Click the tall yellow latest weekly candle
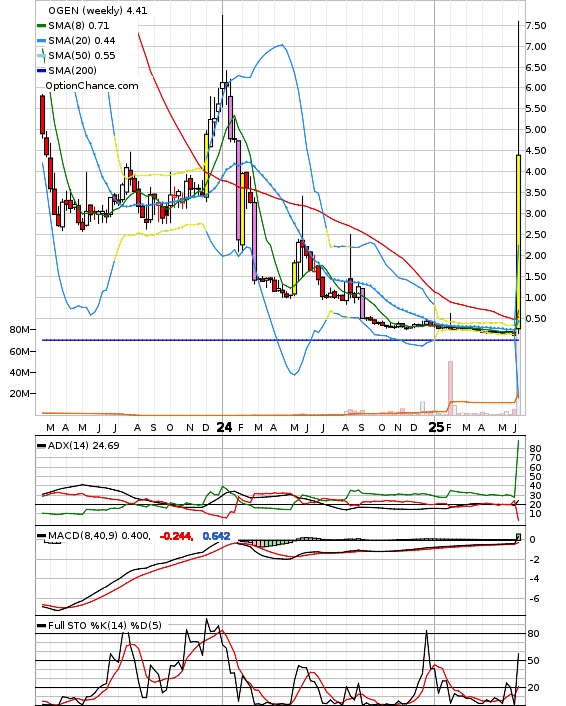Image resolution: width=566 pixels, height=706 pixels. click(x=518, y=241)
